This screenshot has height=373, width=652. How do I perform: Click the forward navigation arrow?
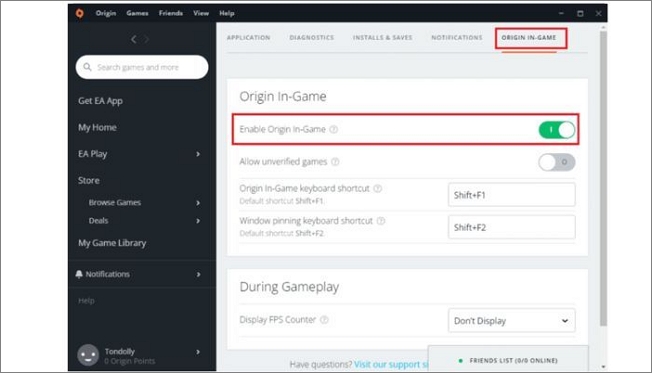click(x=146, y=39)
